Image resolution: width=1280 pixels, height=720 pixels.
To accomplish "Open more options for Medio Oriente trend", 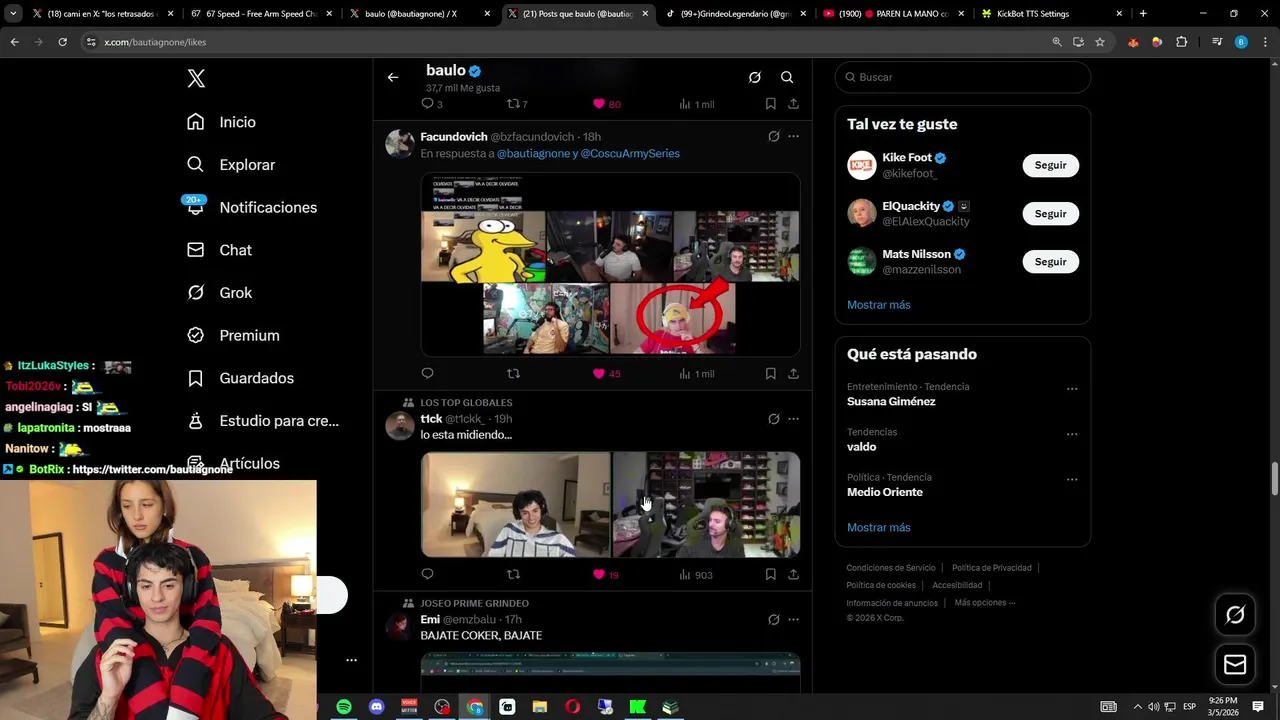I will (1072, 479).
